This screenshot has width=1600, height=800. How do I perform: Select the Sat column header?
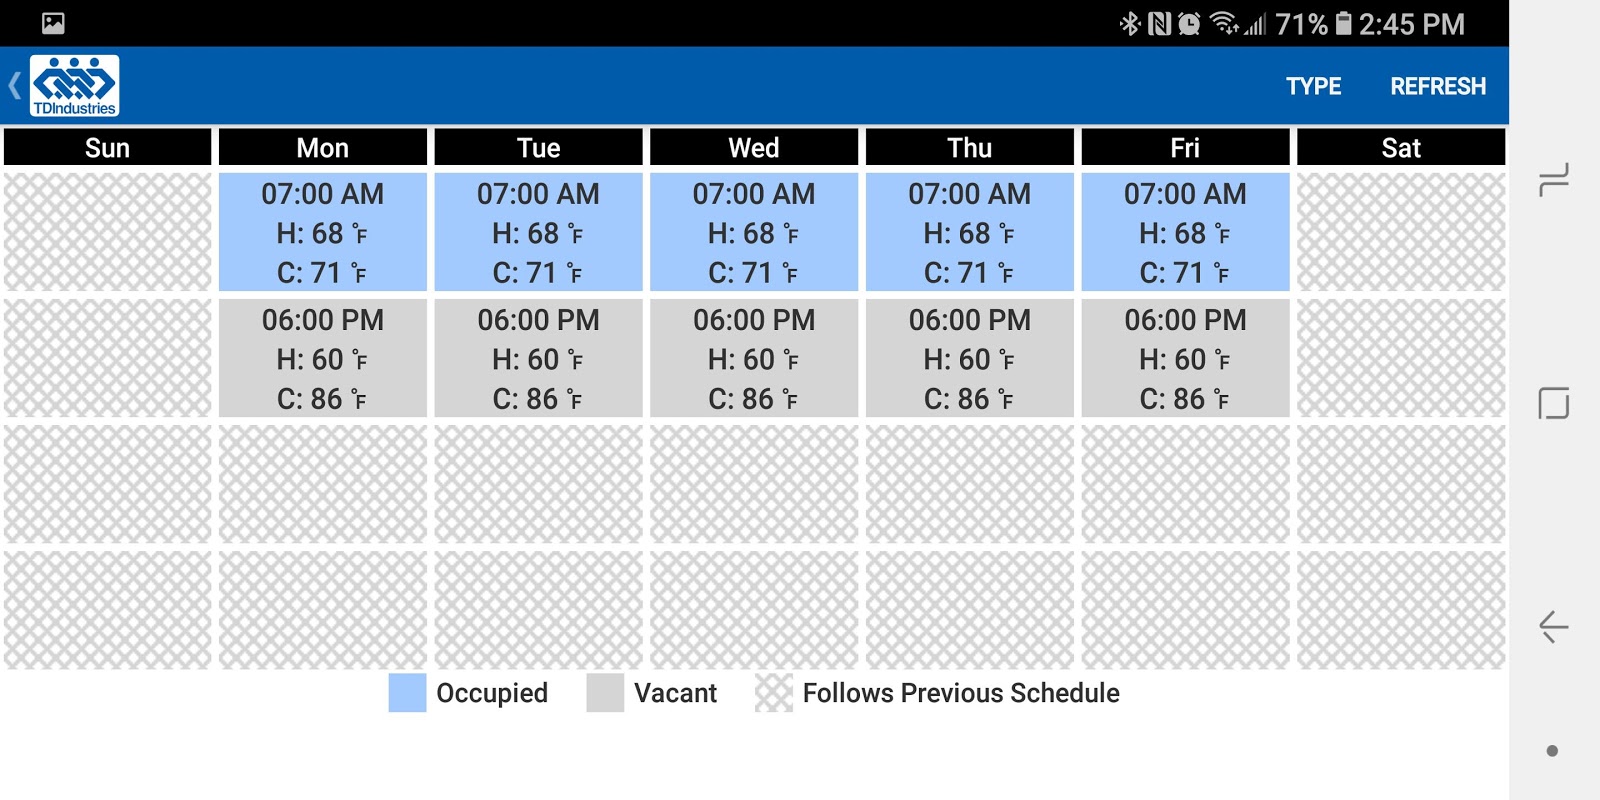click(1401, 147)
